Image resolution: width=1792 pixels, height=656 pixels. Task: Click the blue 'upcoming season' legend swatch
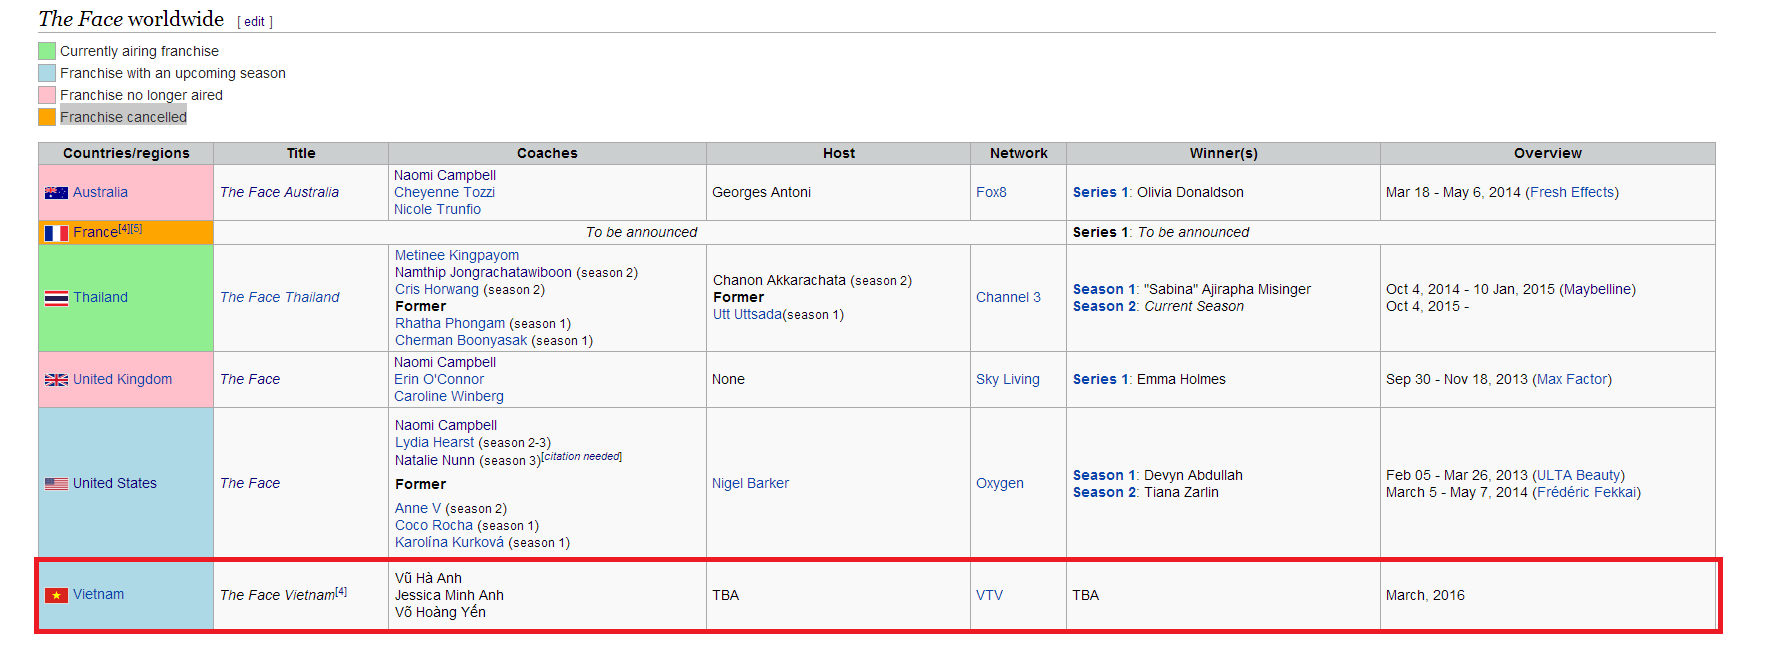47,73
